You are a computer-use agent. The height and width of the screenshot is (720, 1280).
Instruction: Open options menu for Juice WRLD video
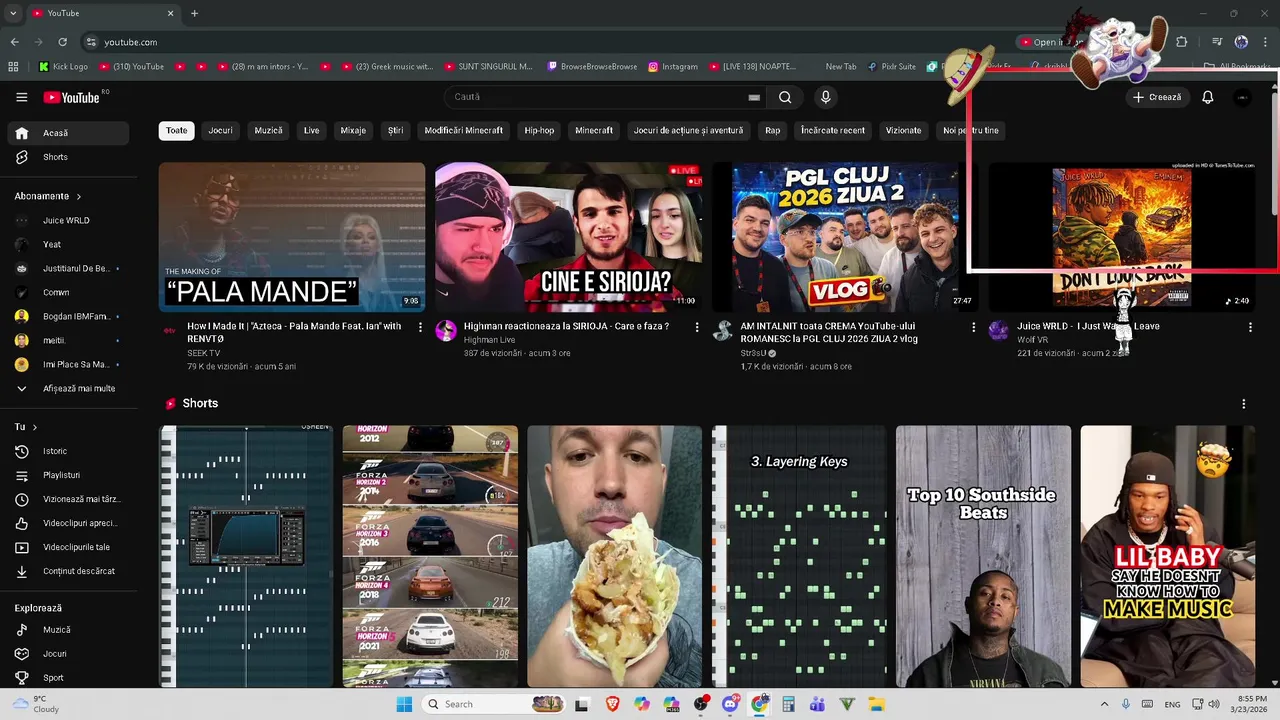coord(1250,327)
